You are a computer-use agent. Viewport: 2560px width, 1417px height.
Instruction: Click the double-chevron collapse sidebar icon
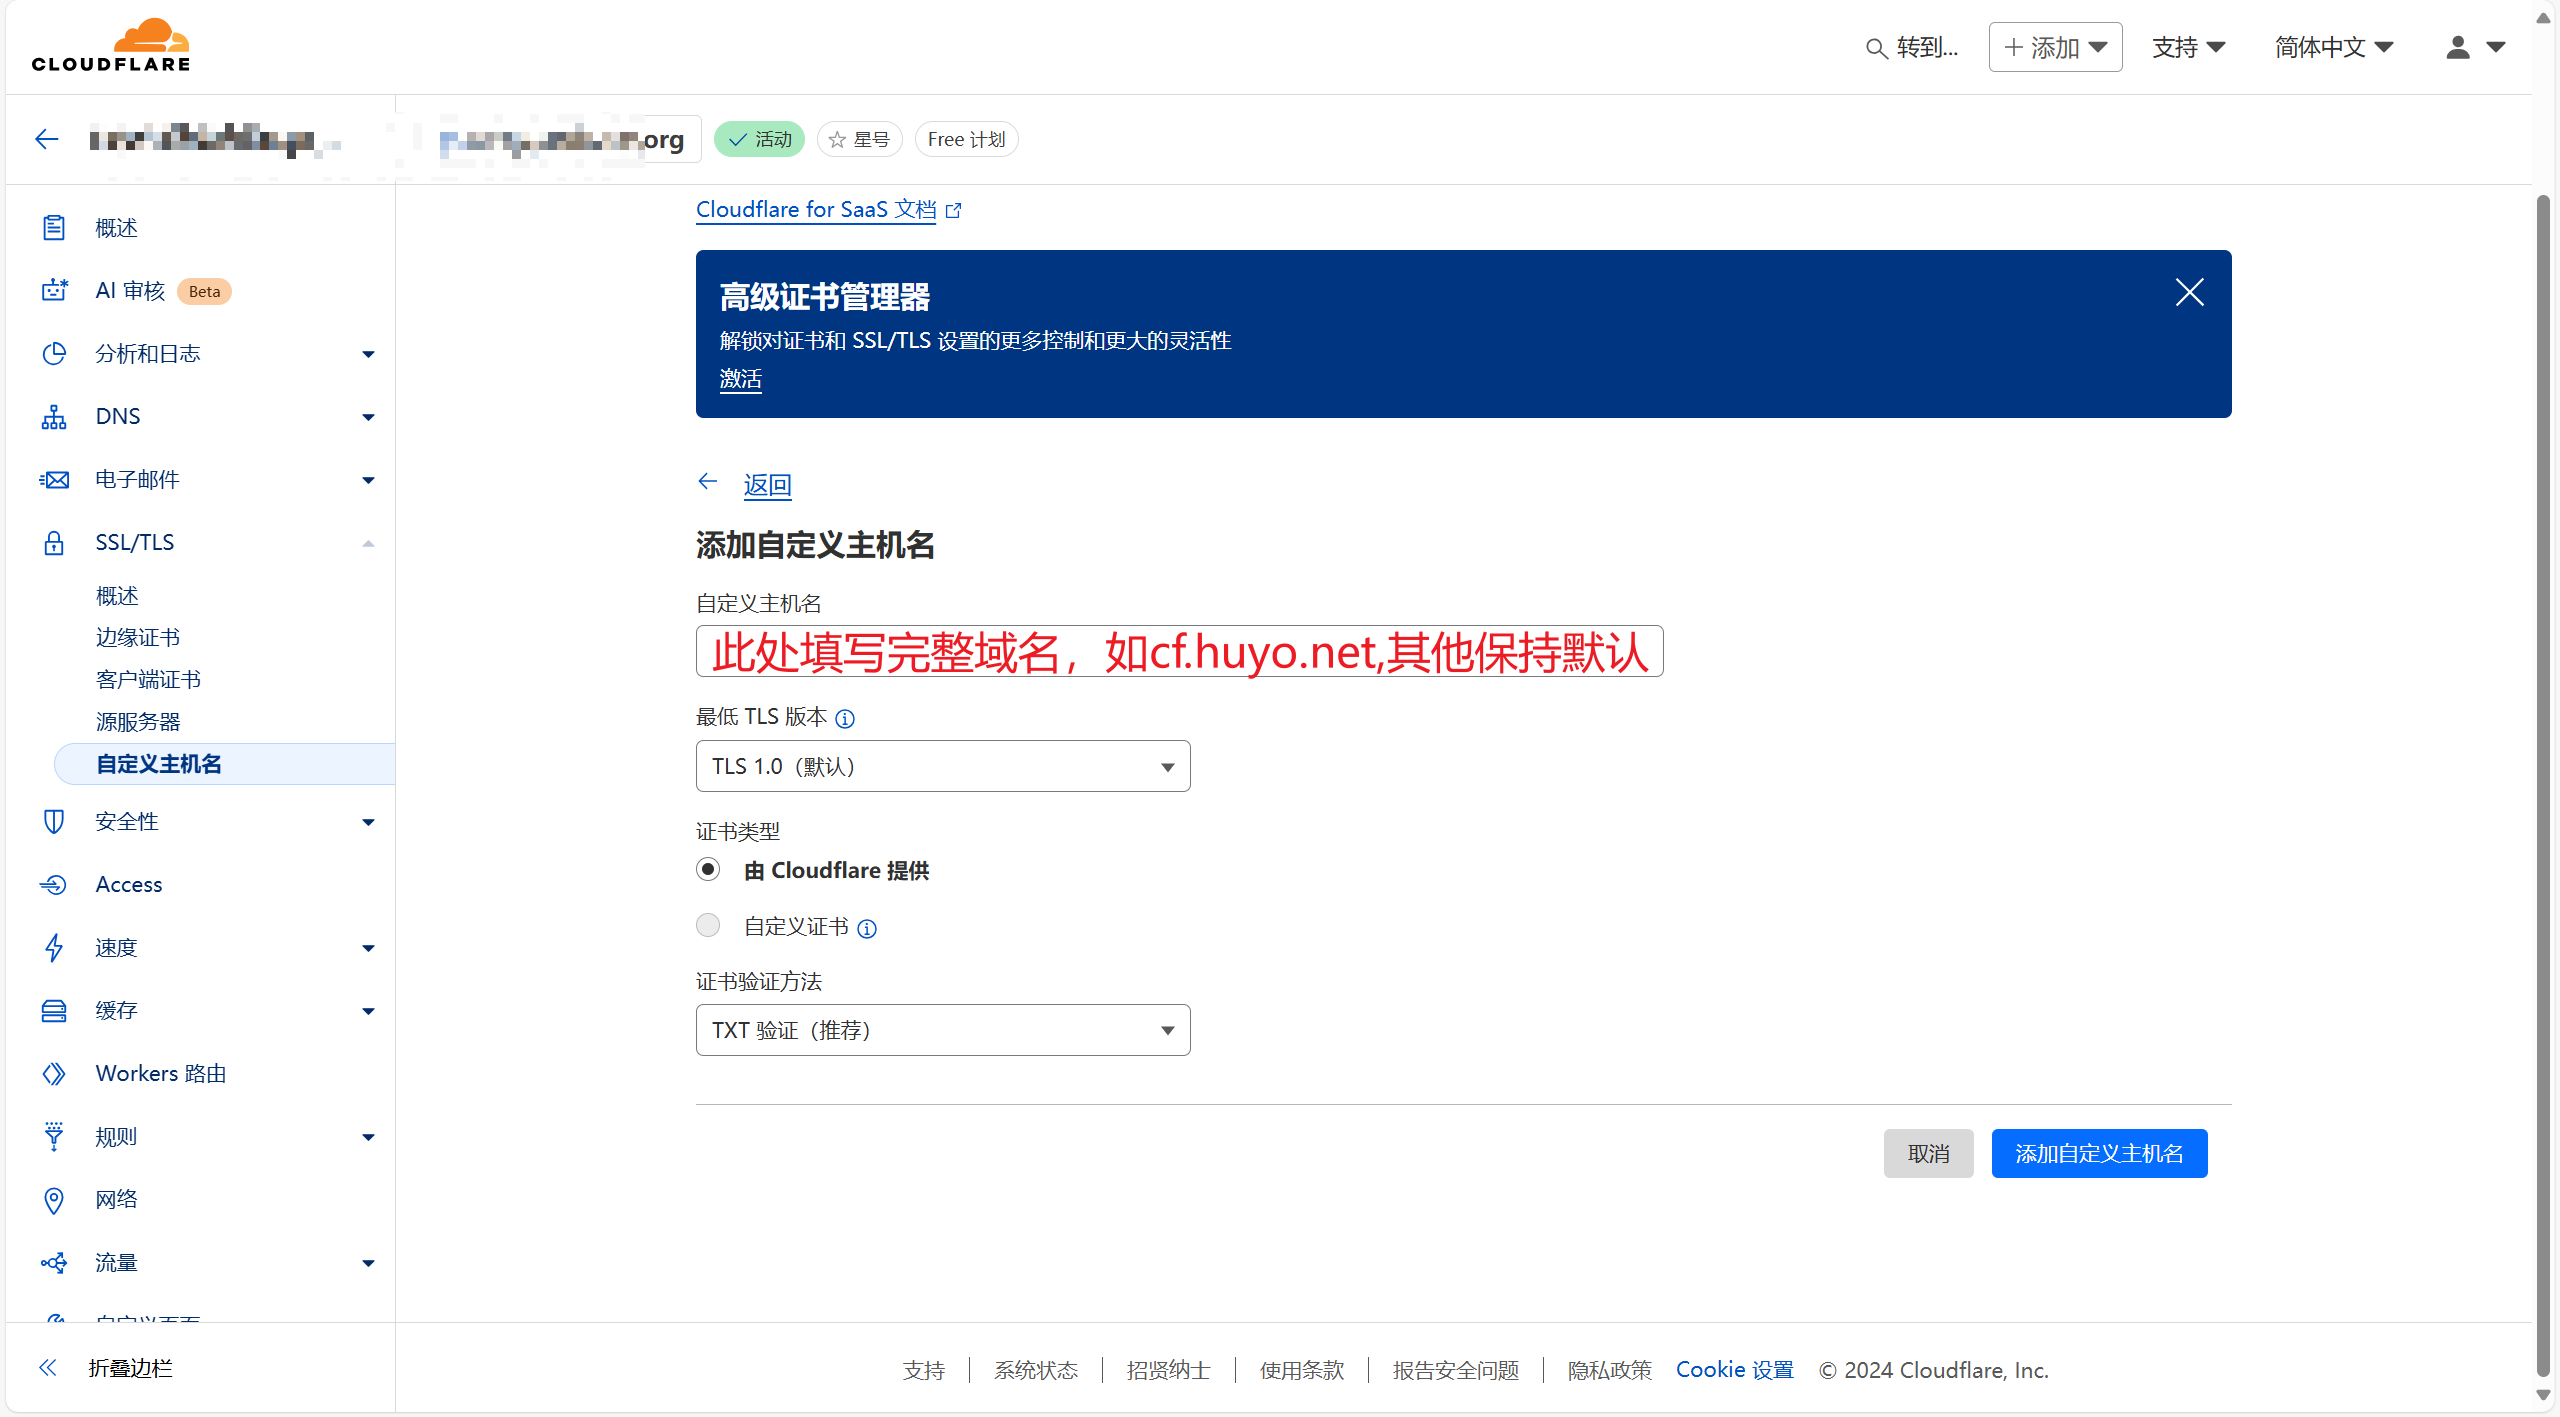point(48,1368)
